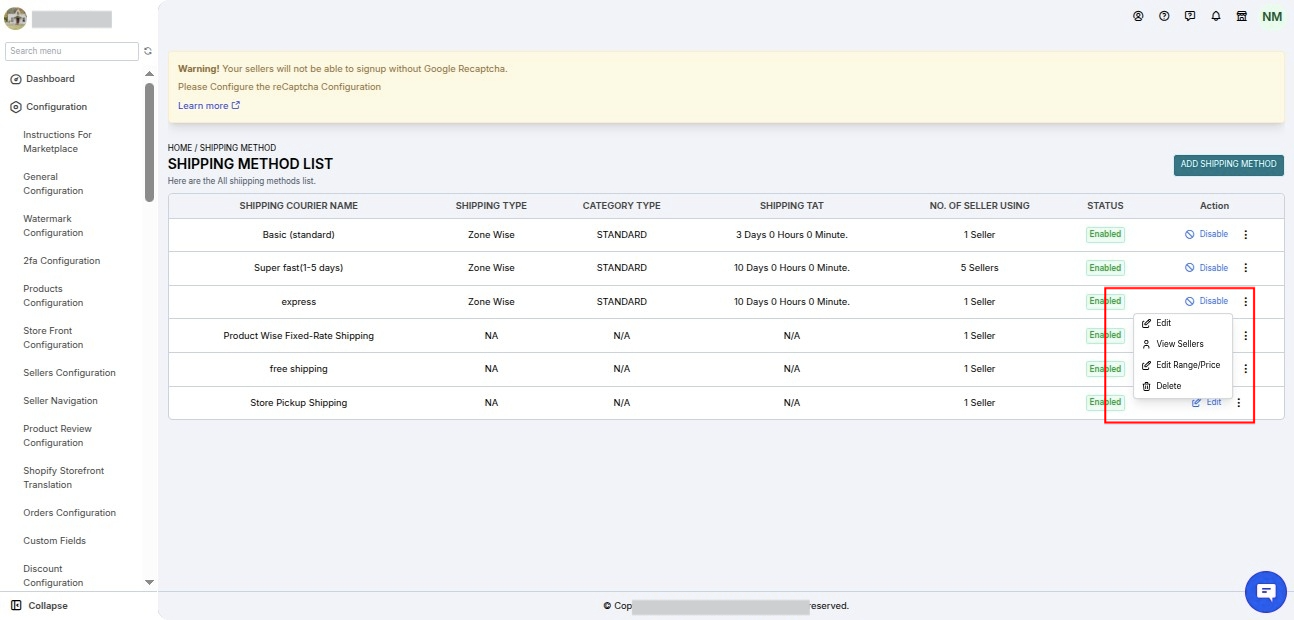Screen dimensions: 1294x620
Task: Open Sellers Configuration
Action: tap(69, 373)
